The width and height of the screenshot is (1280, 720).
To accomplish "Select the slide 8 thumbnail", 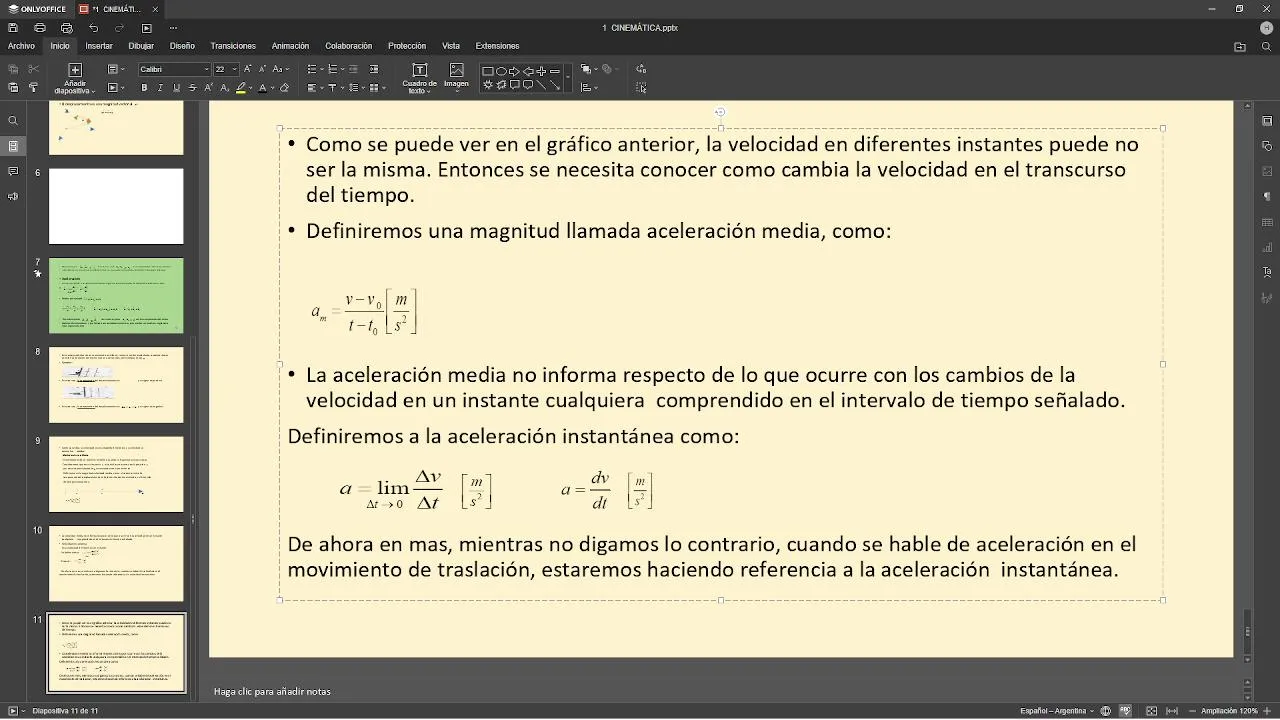I will pyautogui.click(x=116, y=385).
